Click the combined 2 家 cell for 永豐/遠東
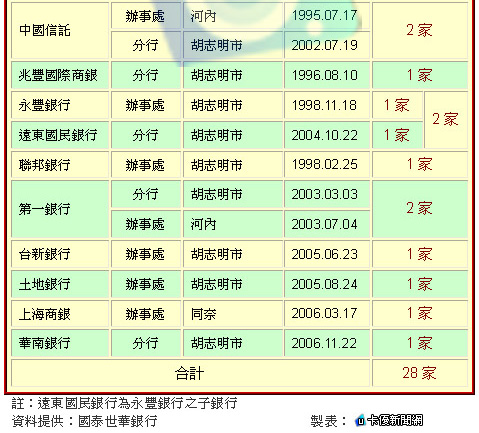The height and width of the screenshot is (433, 479). (446, 120)
